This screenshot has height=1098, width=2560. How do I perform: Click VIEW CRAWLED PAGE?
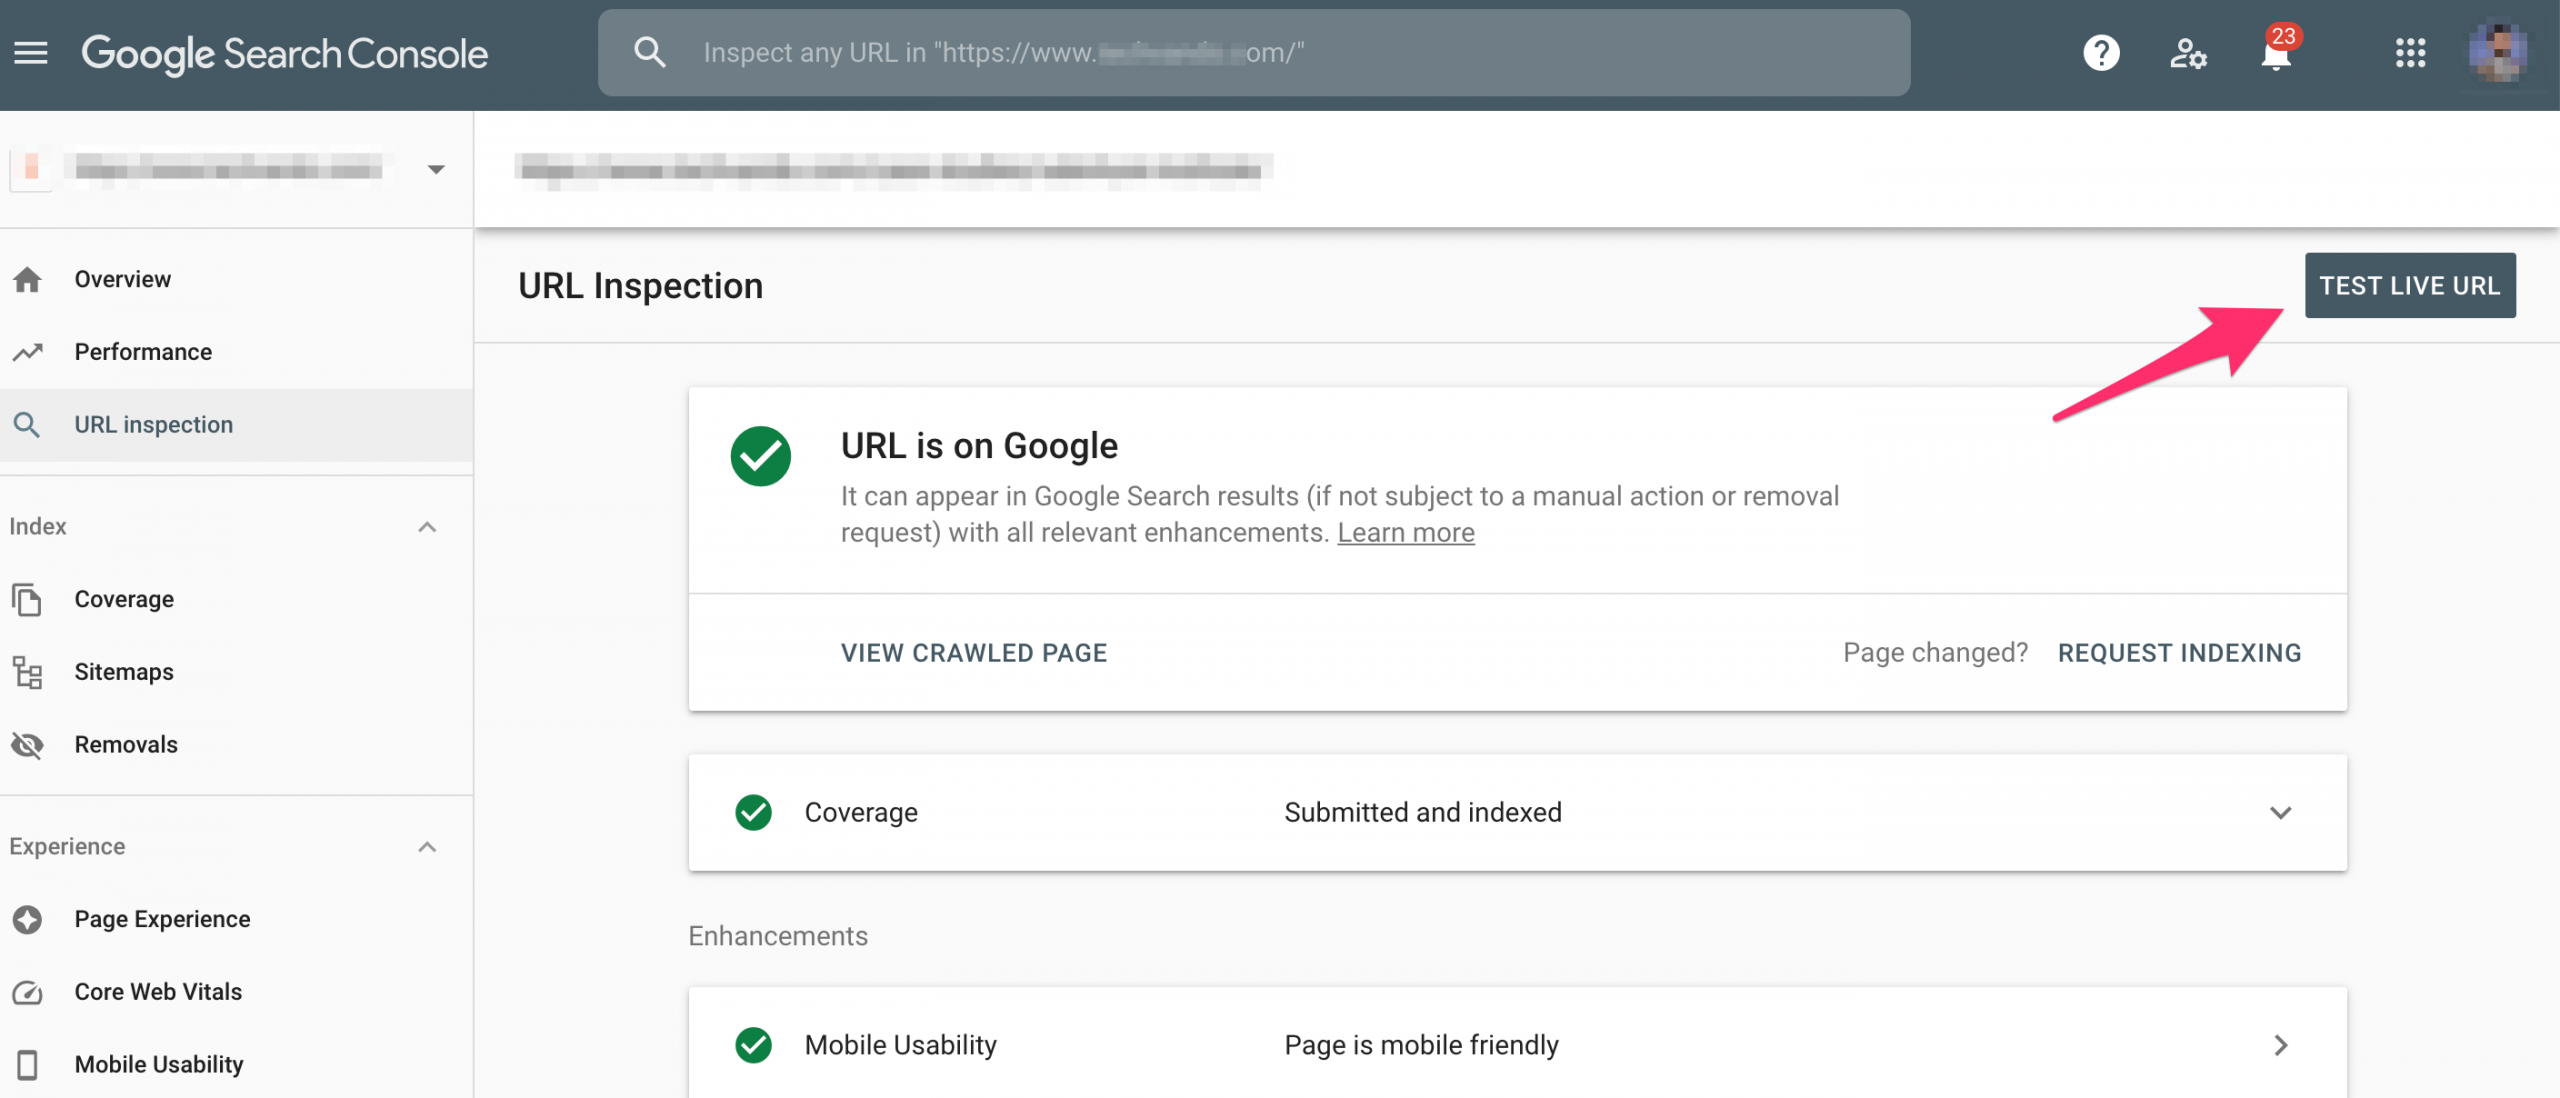pyautogui.click(x=974, y=653)
